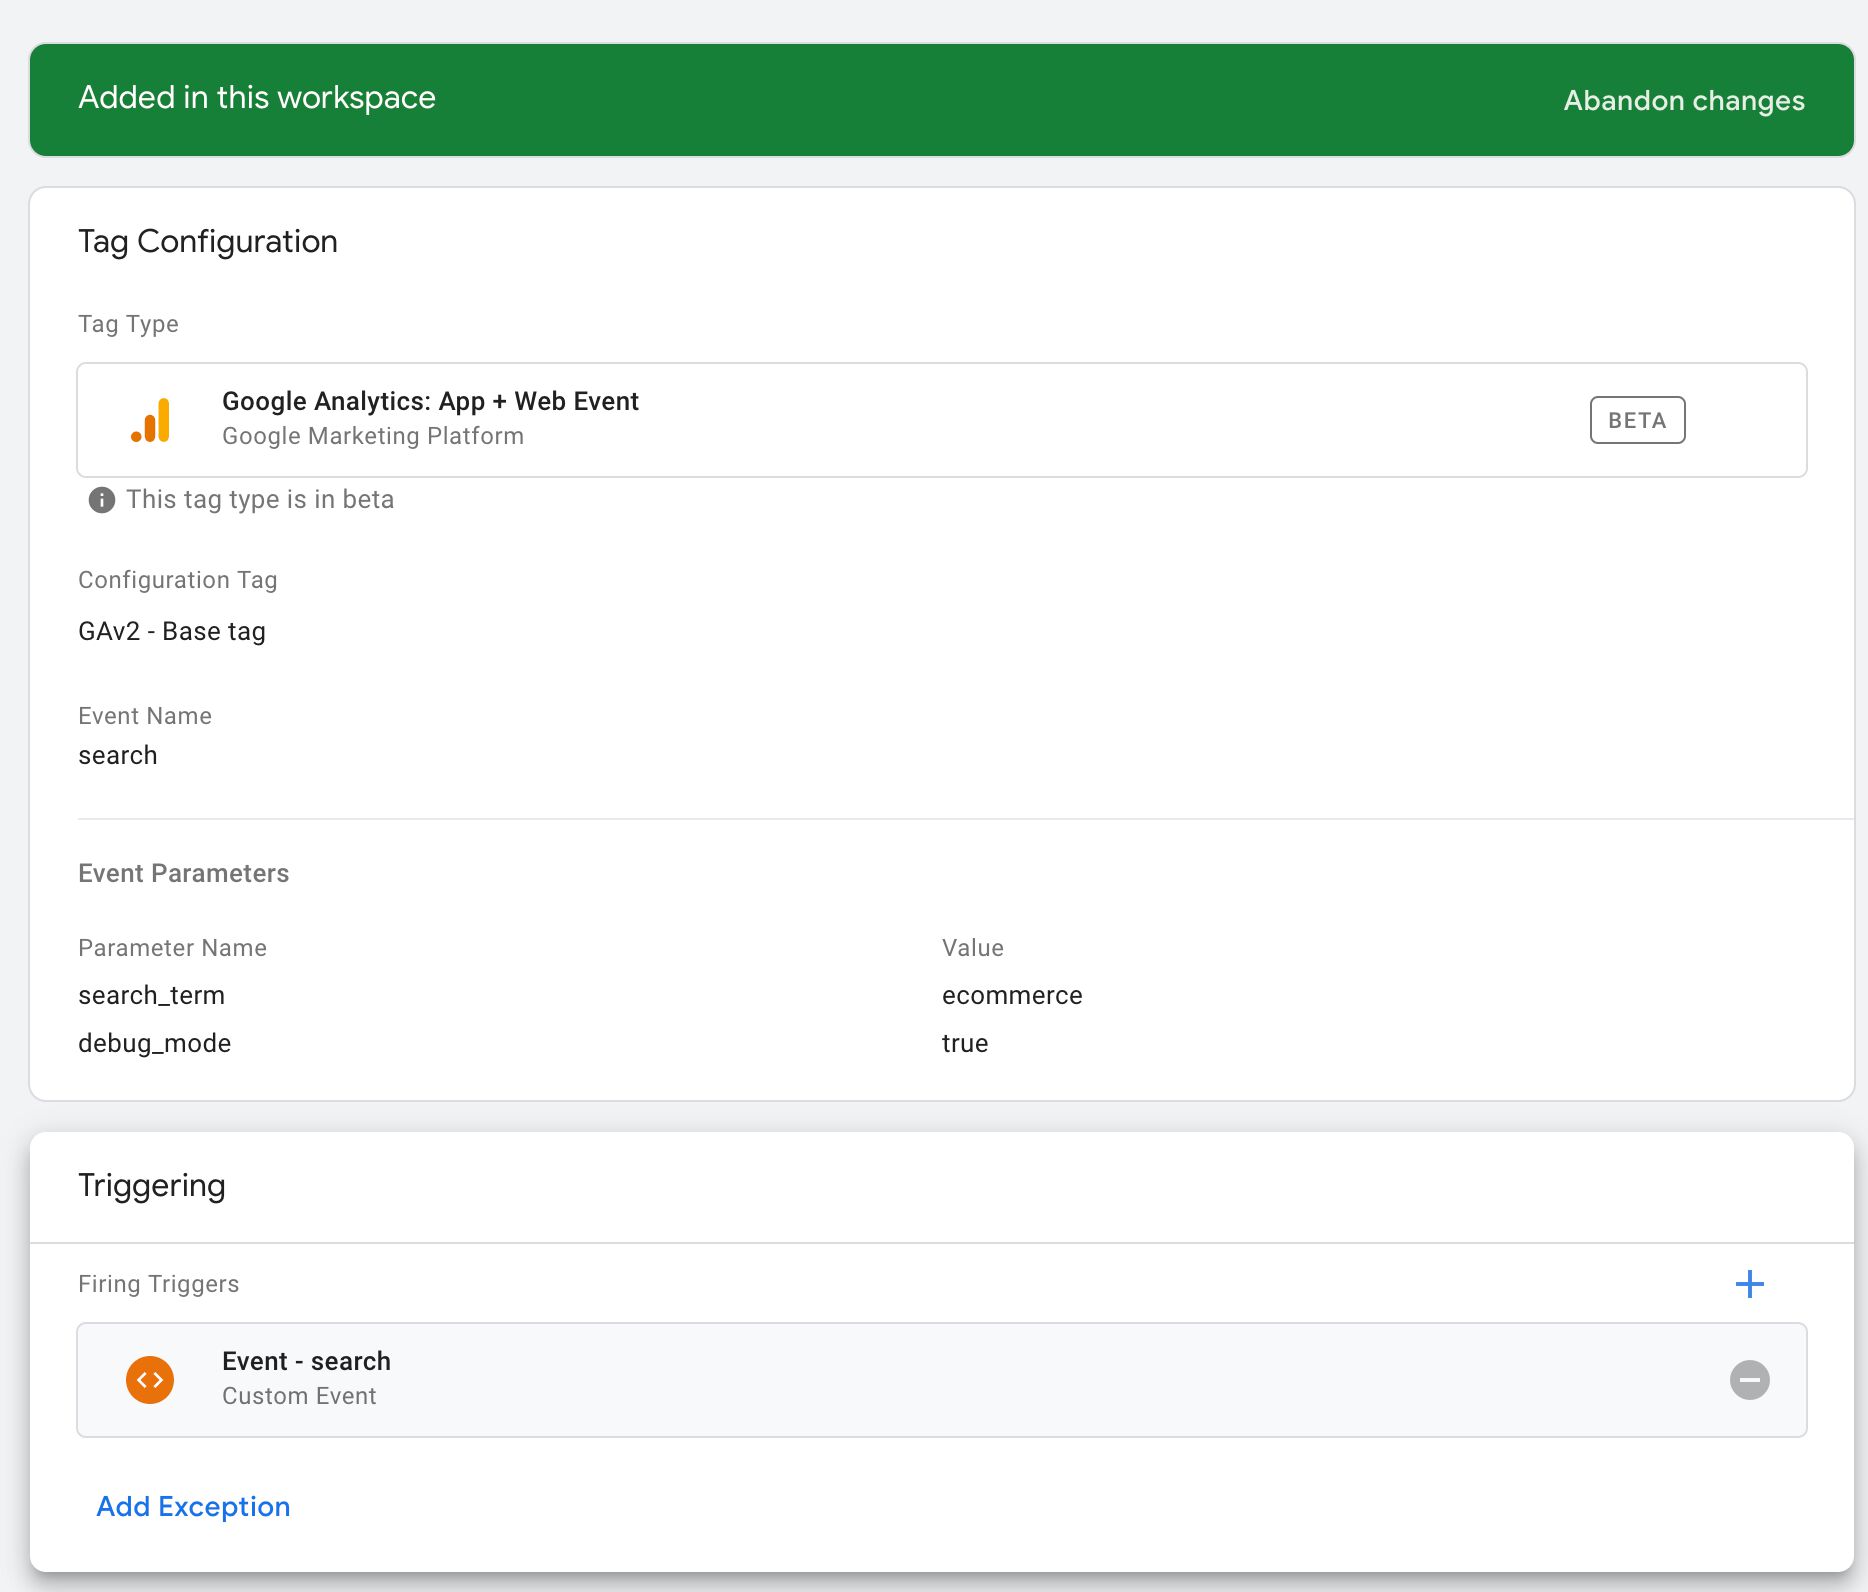This screenshot has height=1592, width=1868.
Task: Remove the Event - search trigger
Action: tap(1749, 1380)
